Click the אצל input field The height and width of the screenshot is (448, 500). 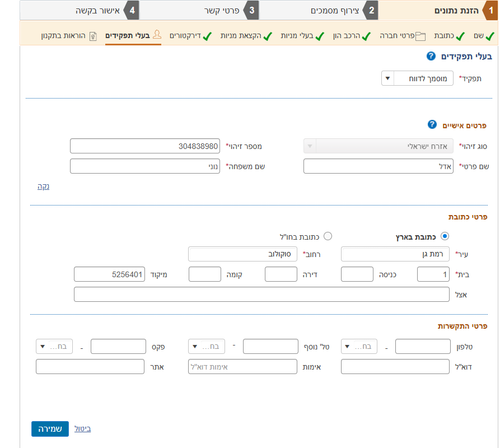[x=262, y=294]
